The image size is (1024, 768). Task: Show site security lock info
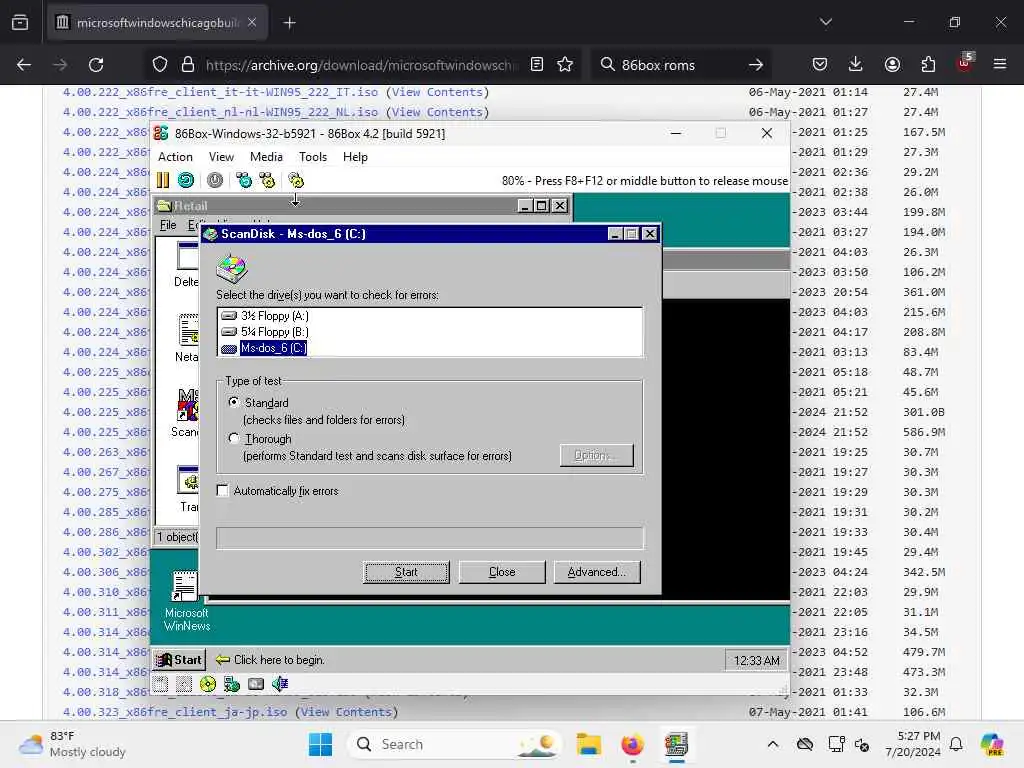[188, 65]
